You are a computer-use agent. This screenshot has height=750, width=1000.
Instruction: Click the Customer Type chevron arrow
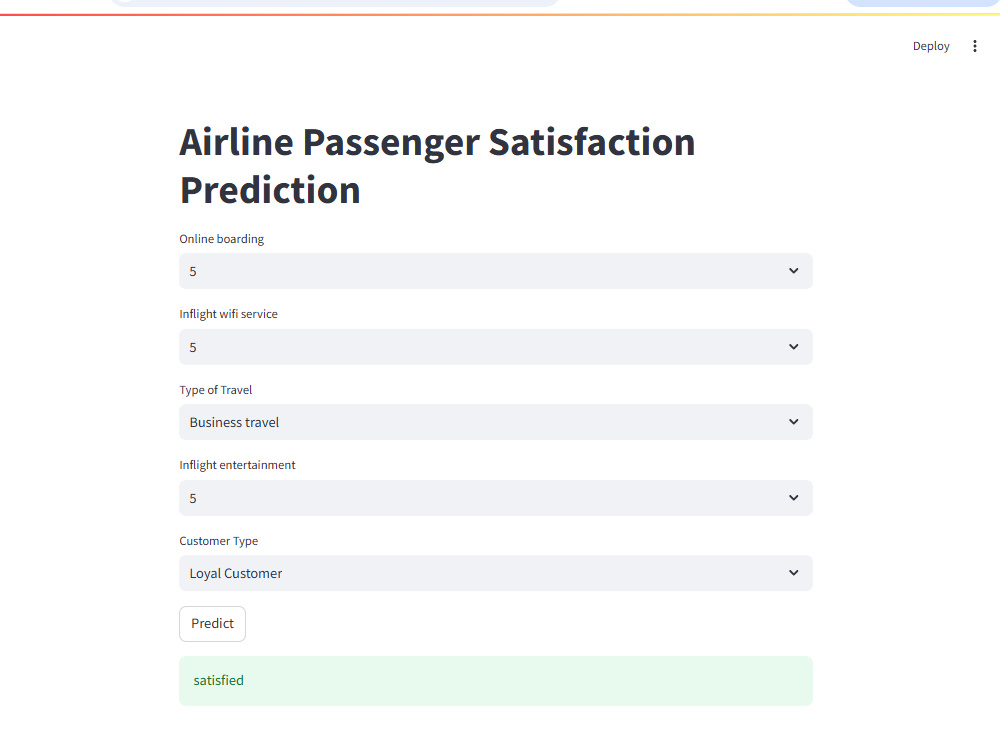click(x=793, y=573)
